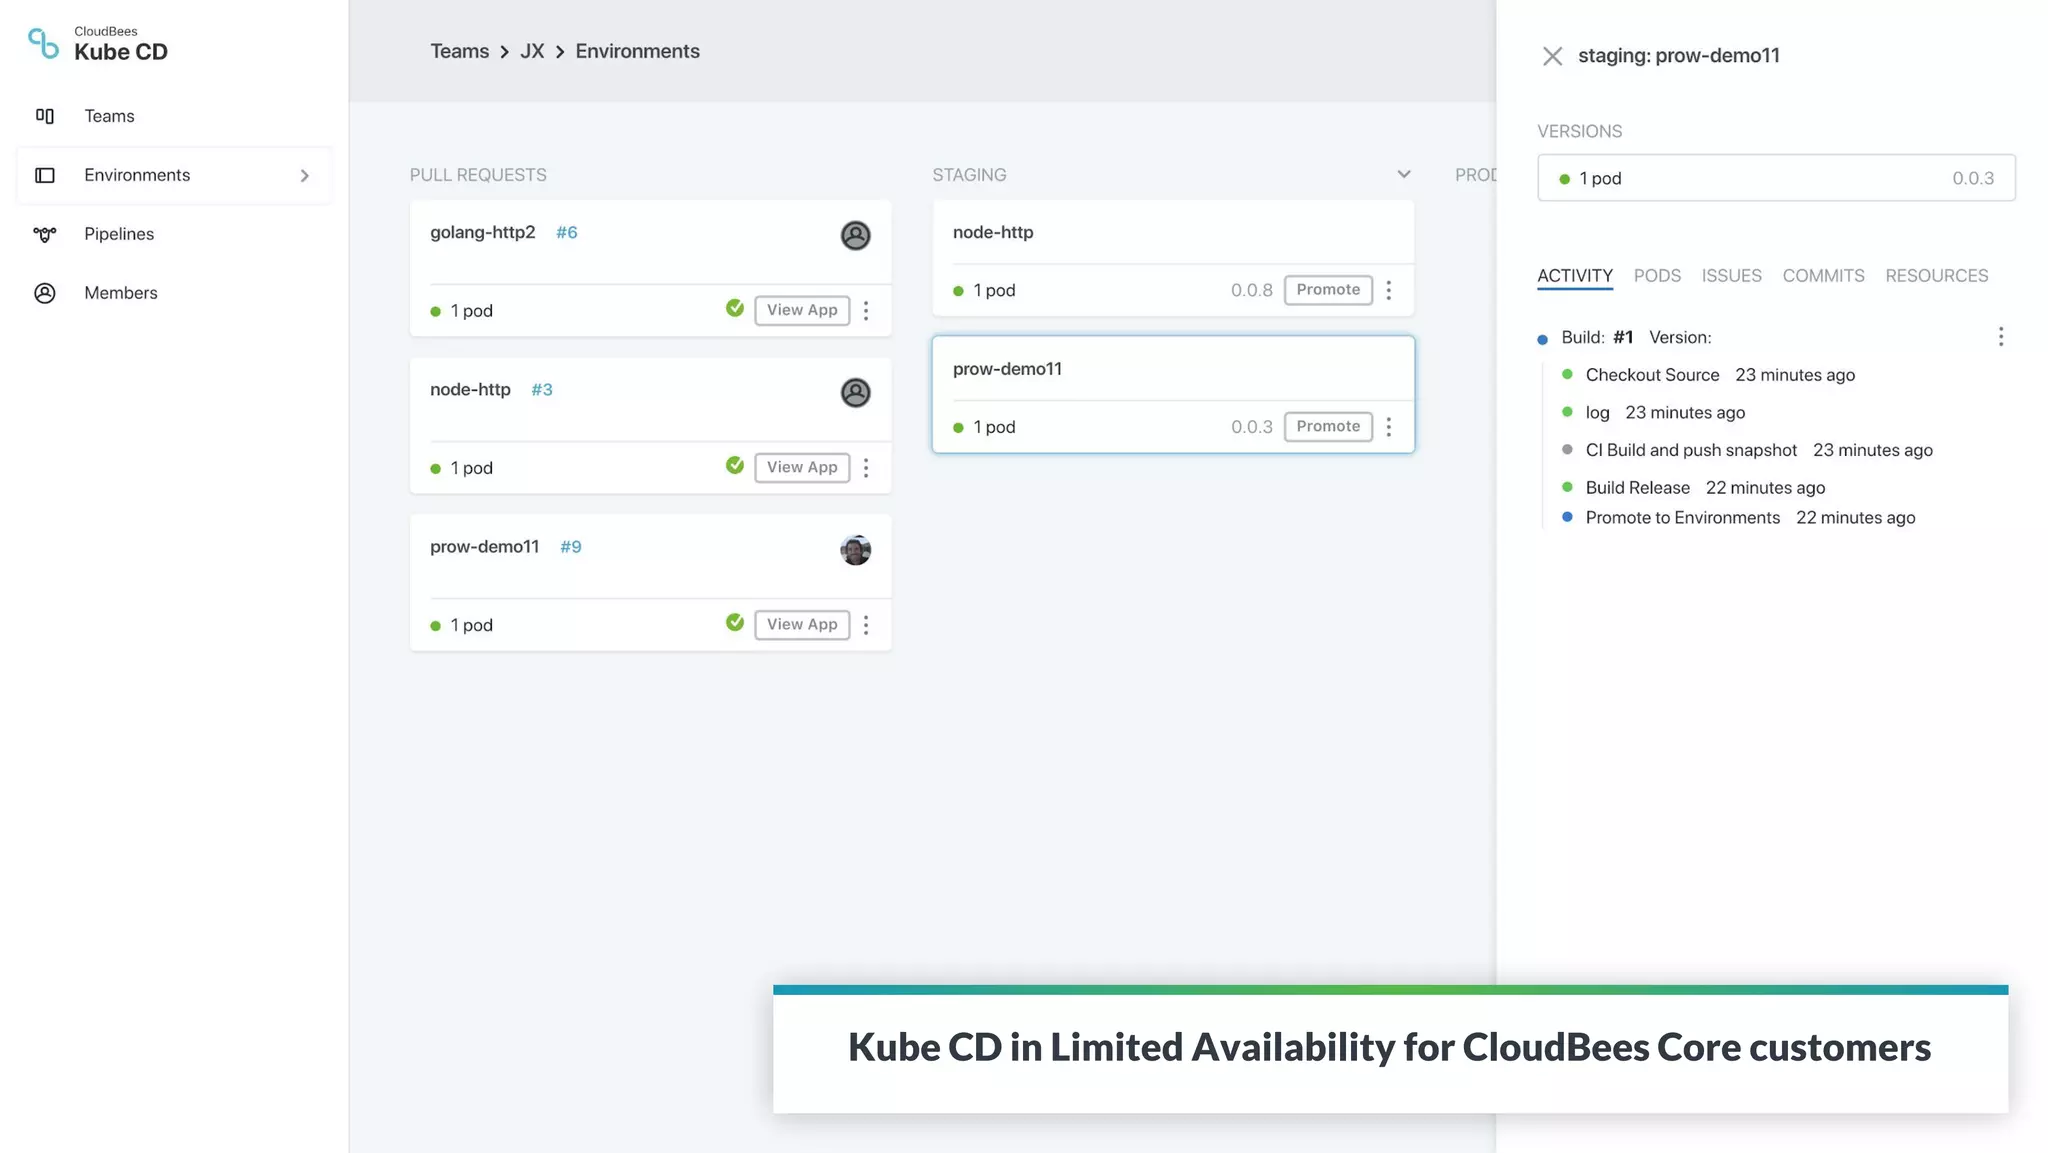
Task: Switch to the Pods tab
Action: pos(1657,275)
